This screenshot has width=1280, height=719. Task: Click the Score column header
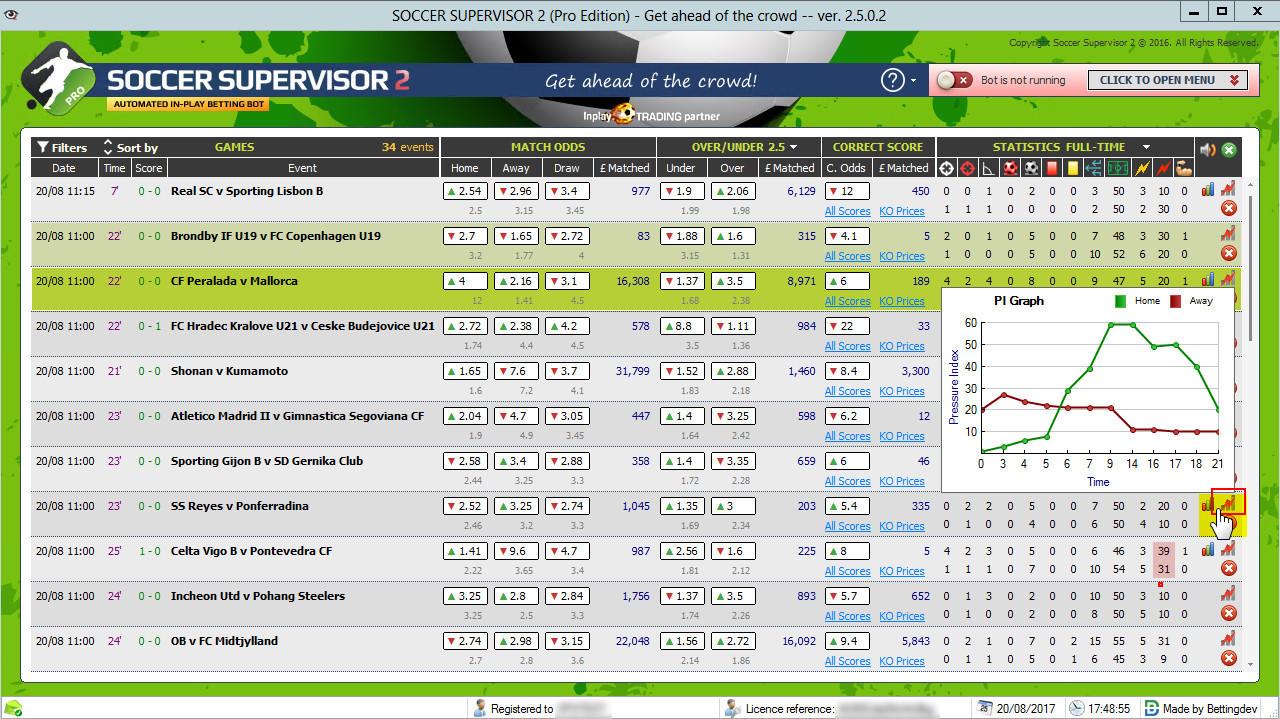coord(149,168)
